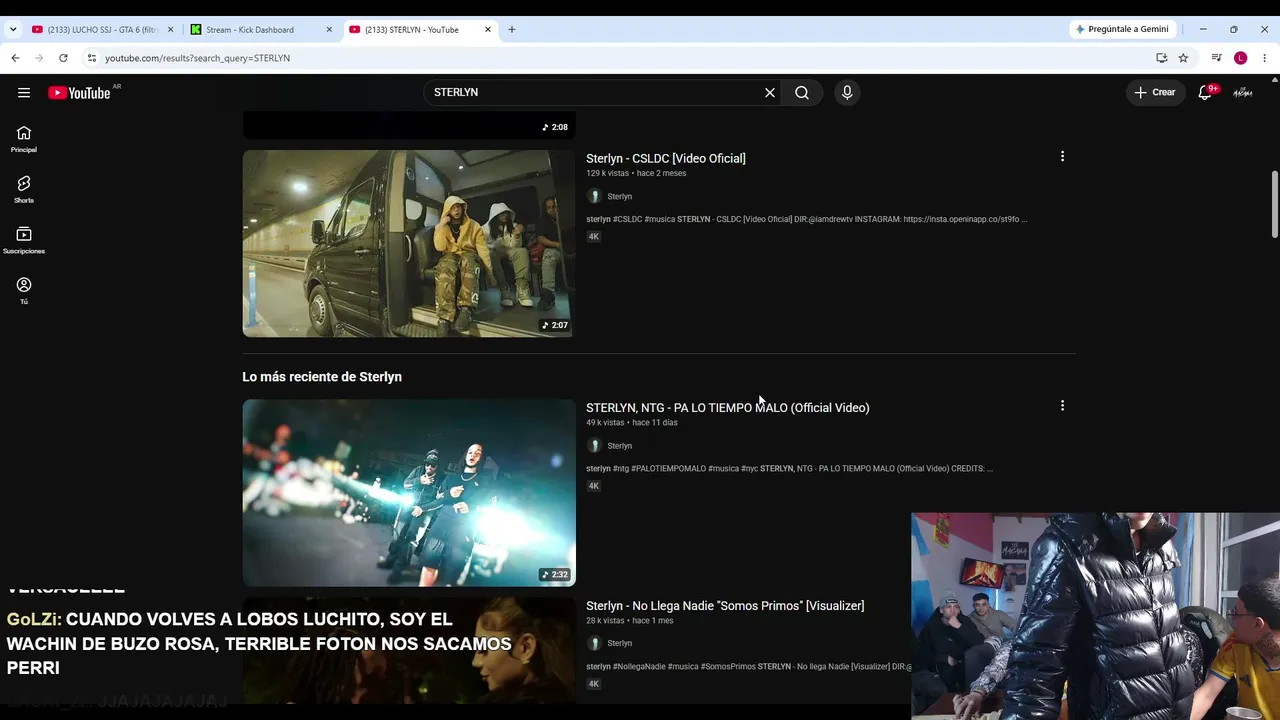The width and height of the screenshot is (1280, 720).
Task: Click Sterlyn channel name under CSLDC video
Action: (x=620, y=197)
